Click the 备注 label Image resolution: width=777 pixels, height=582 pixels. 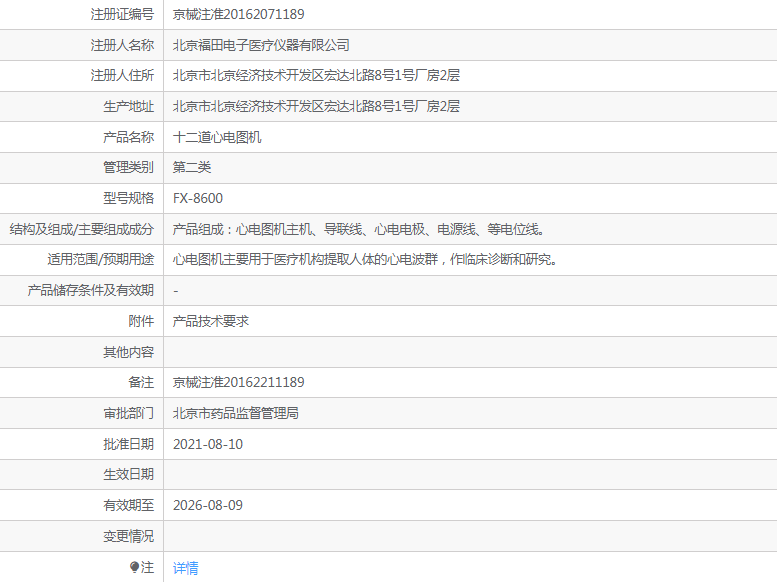tap(141, 383)
